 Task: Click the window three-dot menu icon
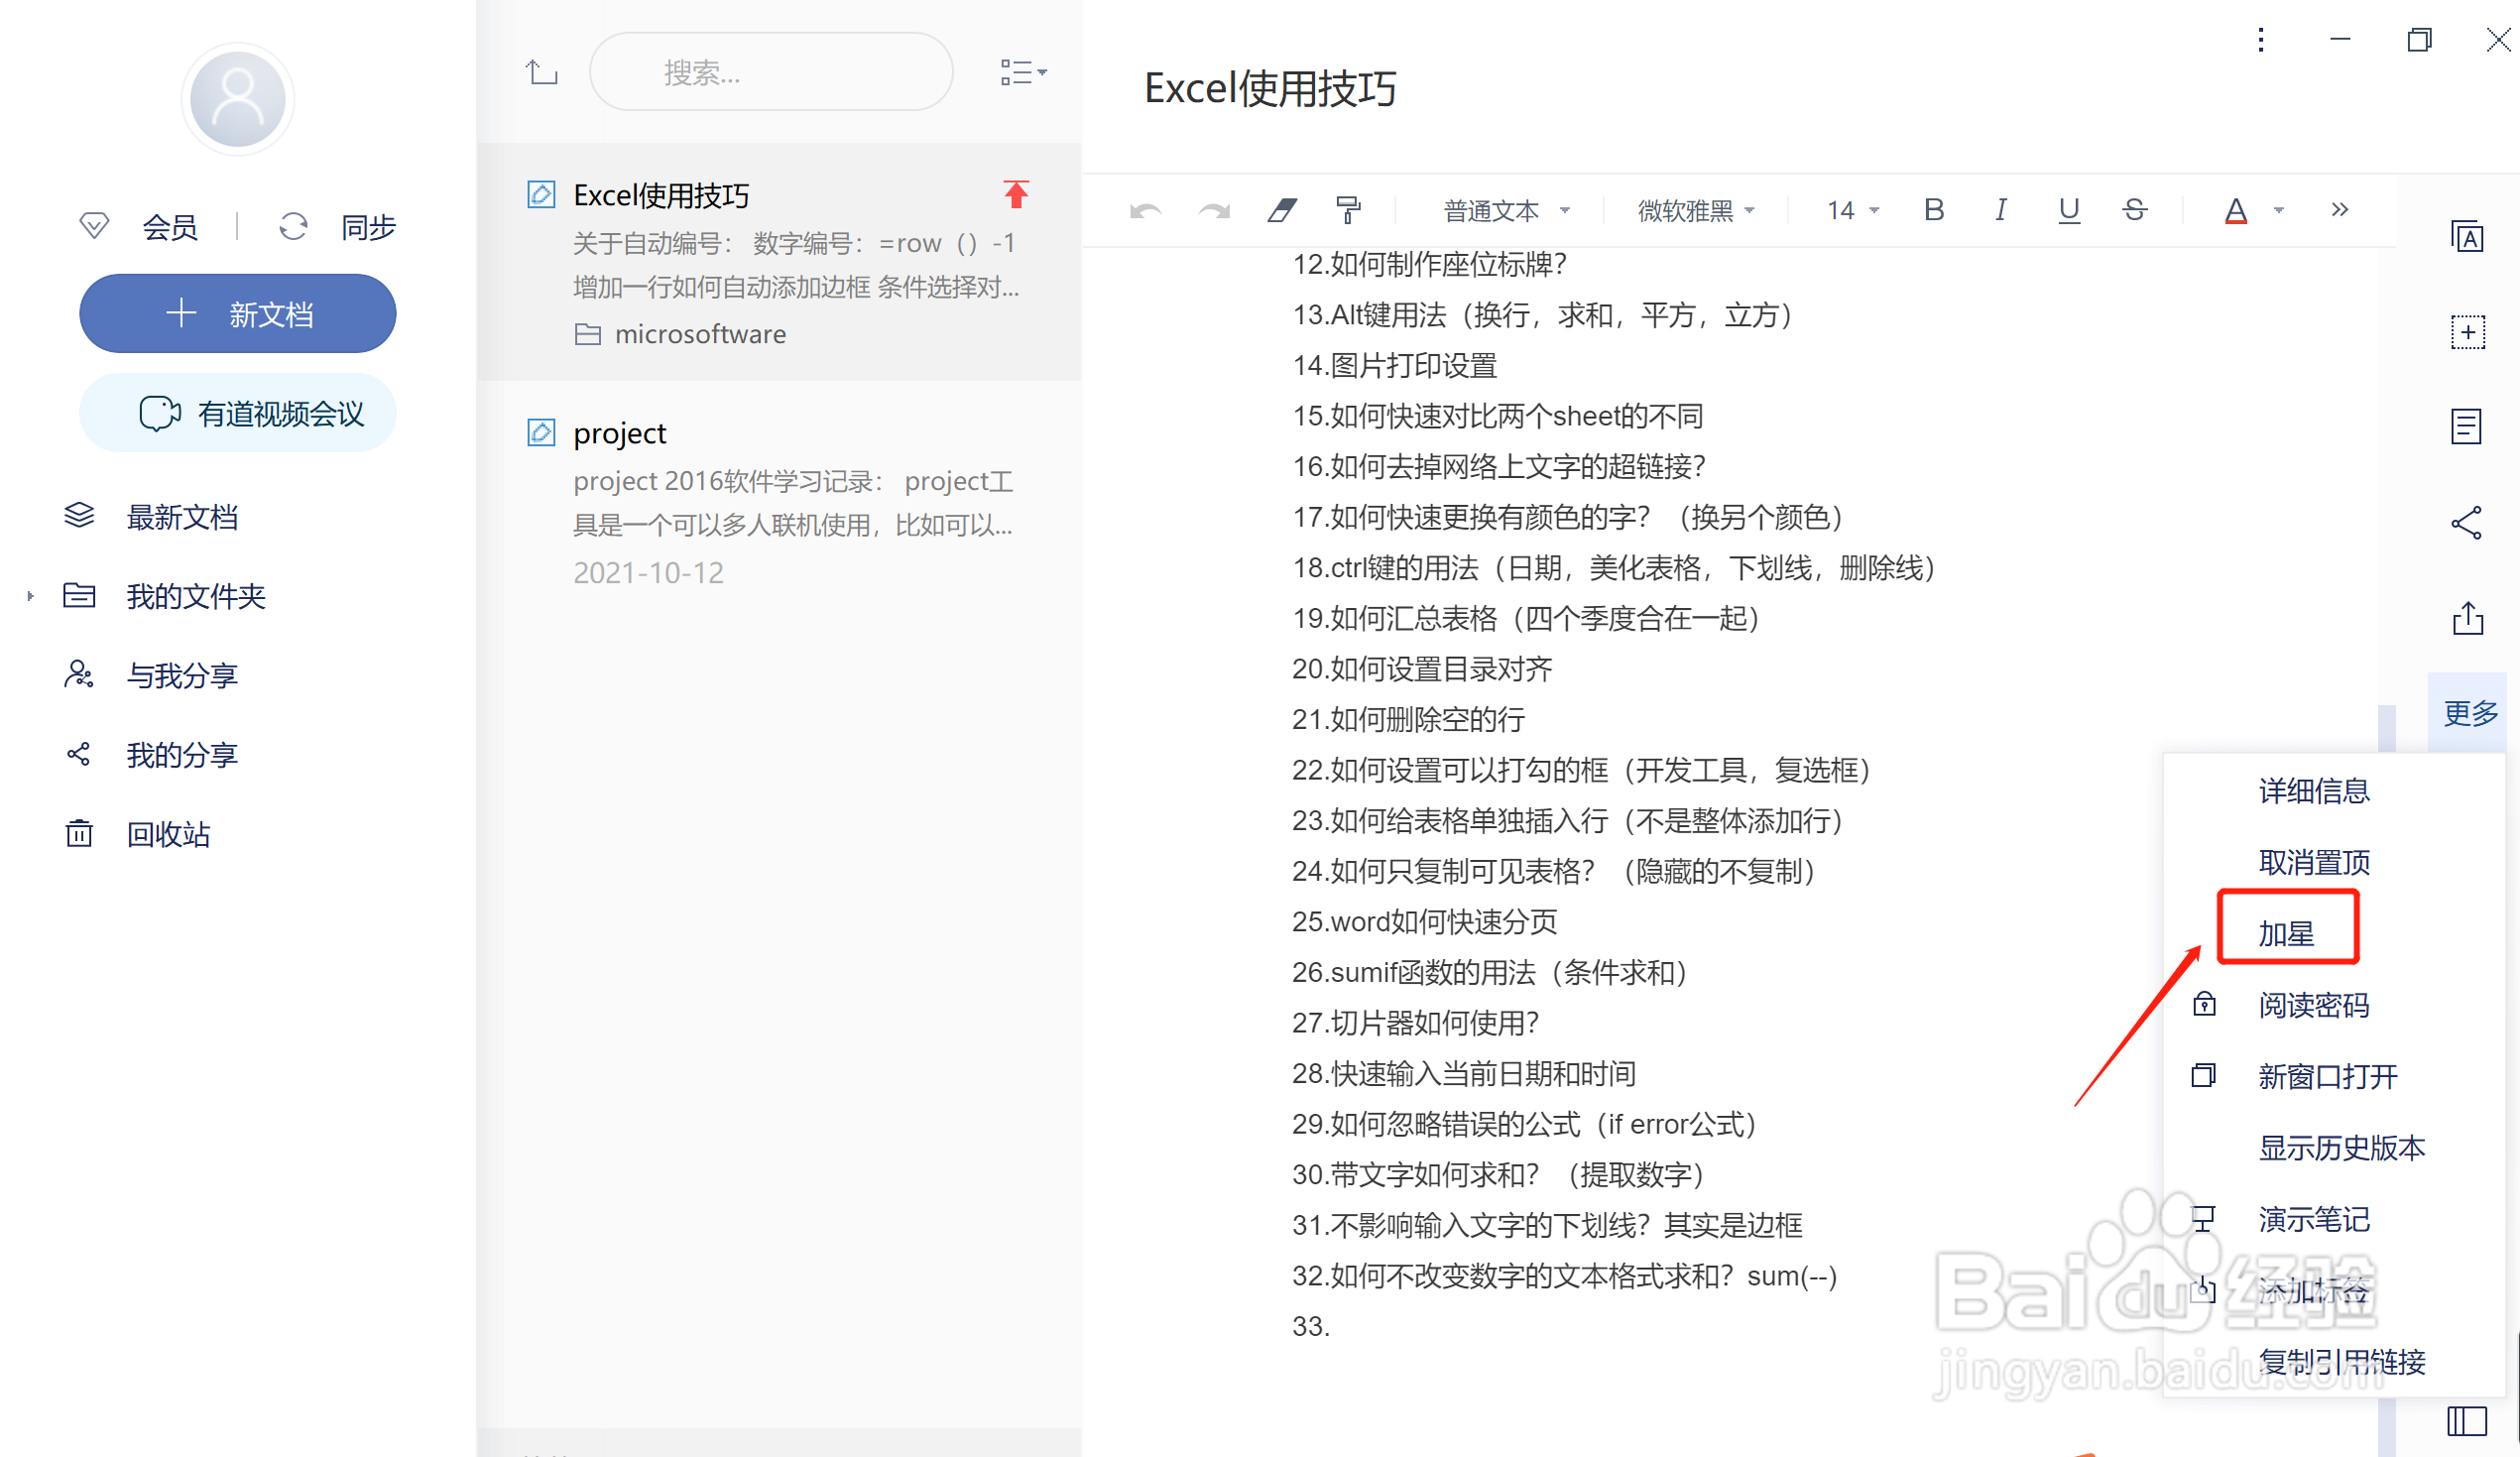[2260, 40]
